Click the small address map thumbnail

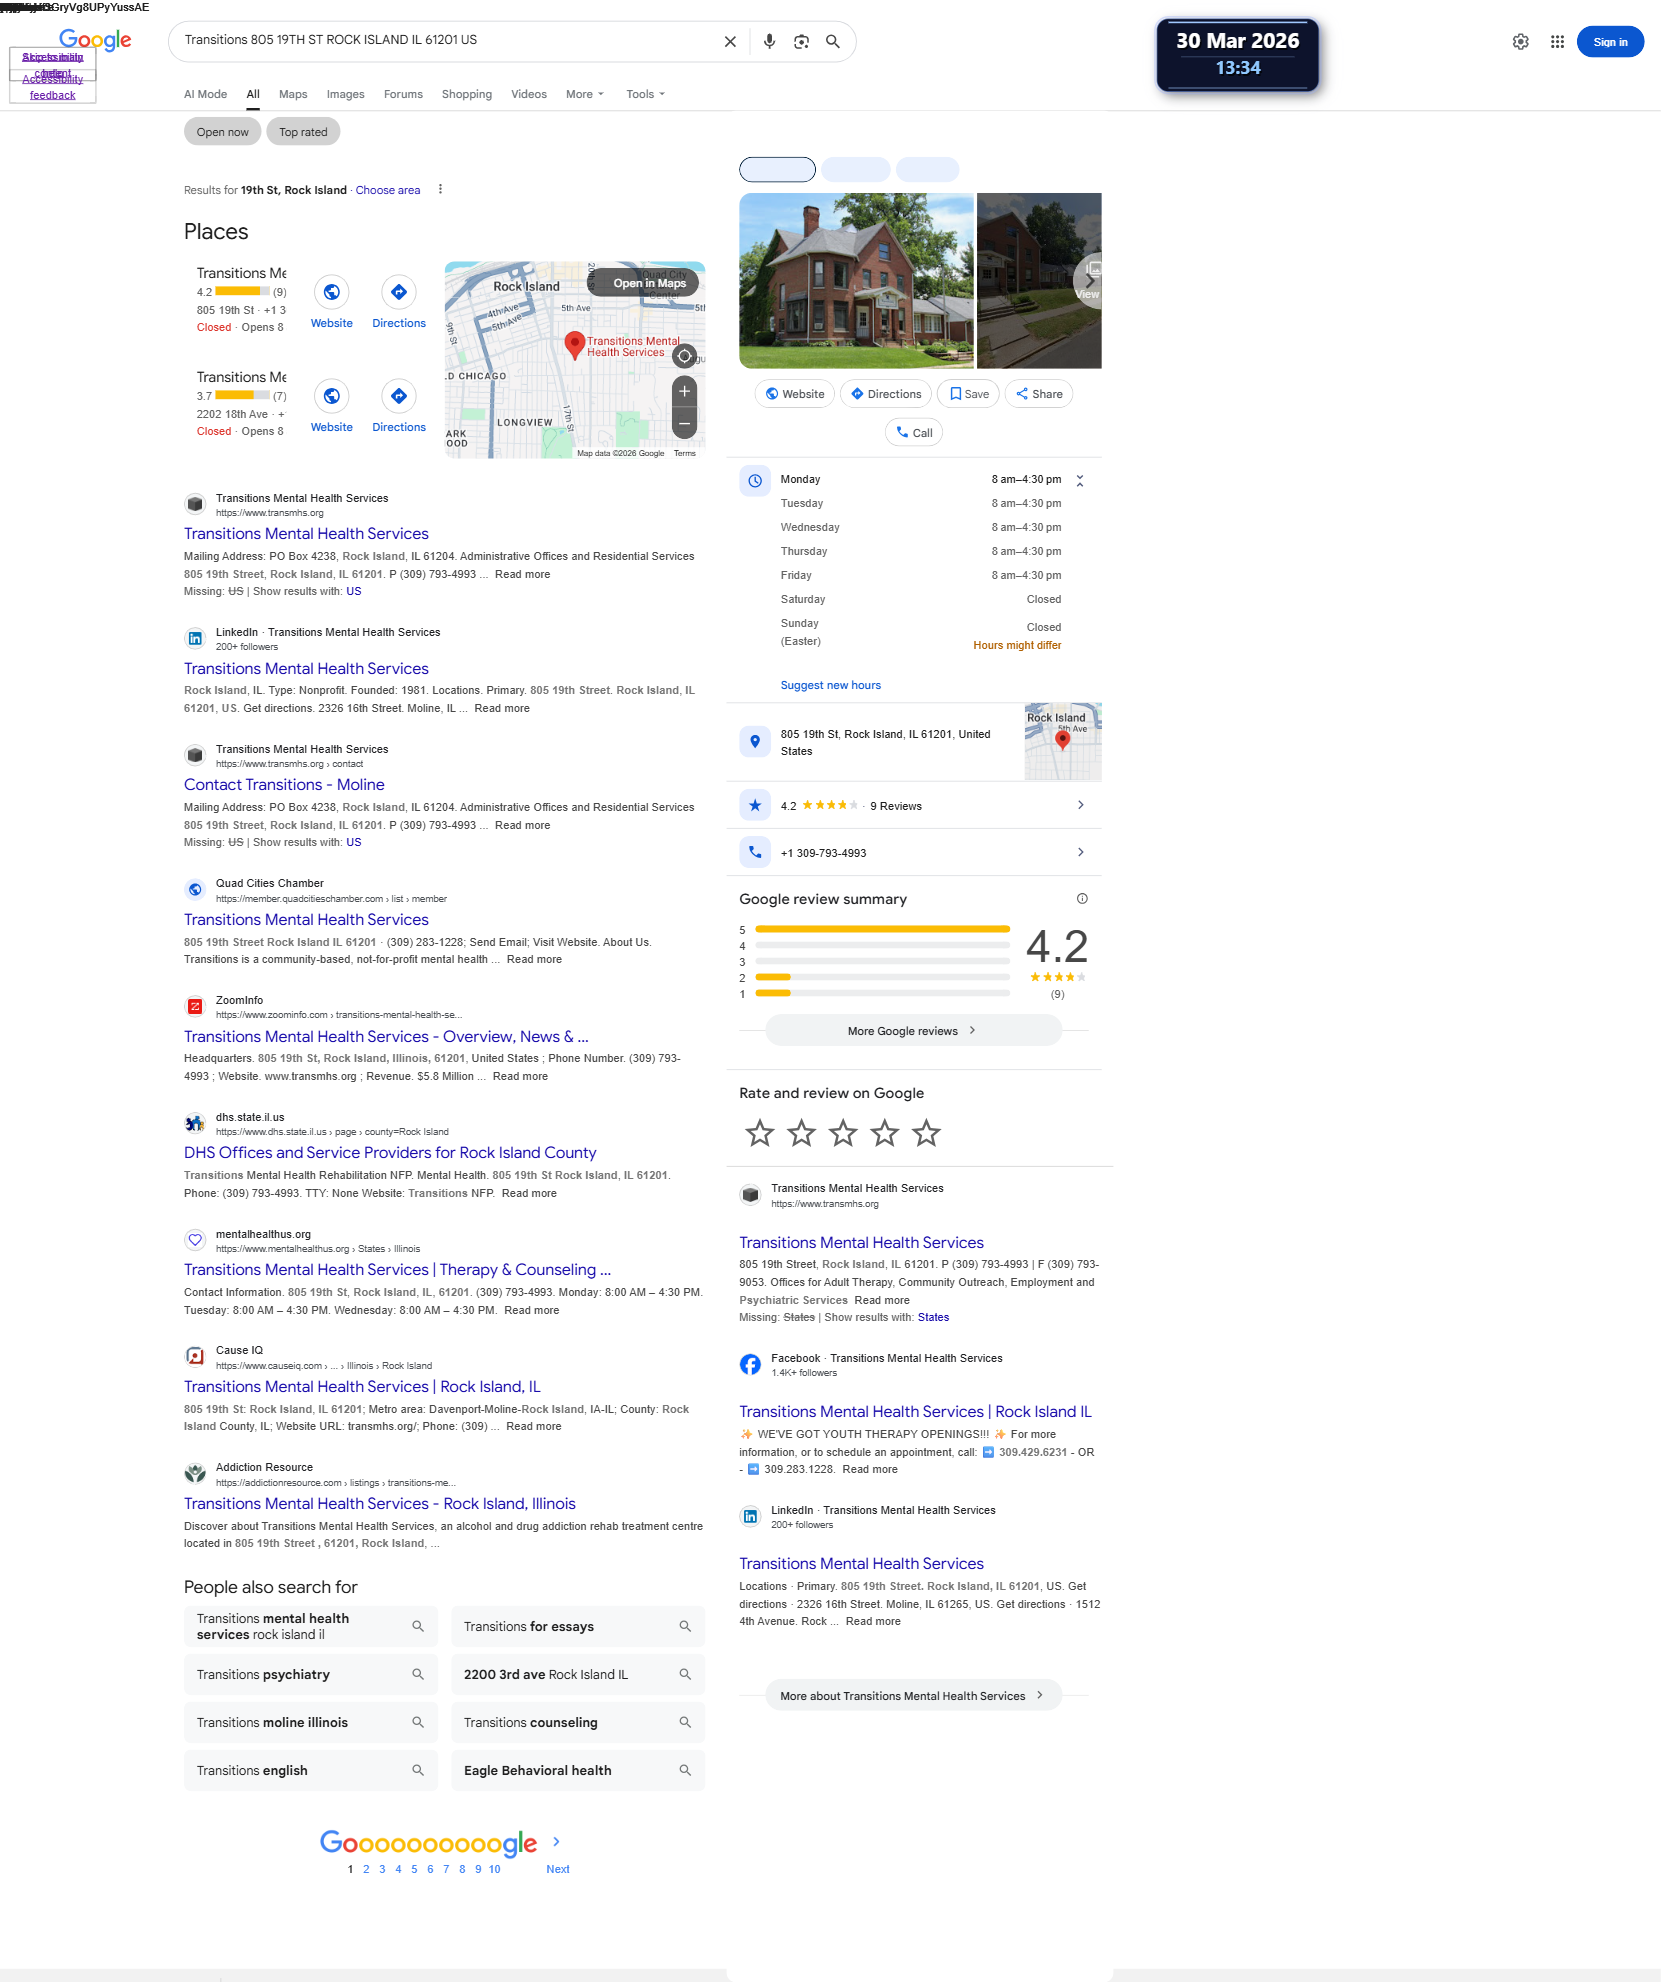click(1063, 742)
